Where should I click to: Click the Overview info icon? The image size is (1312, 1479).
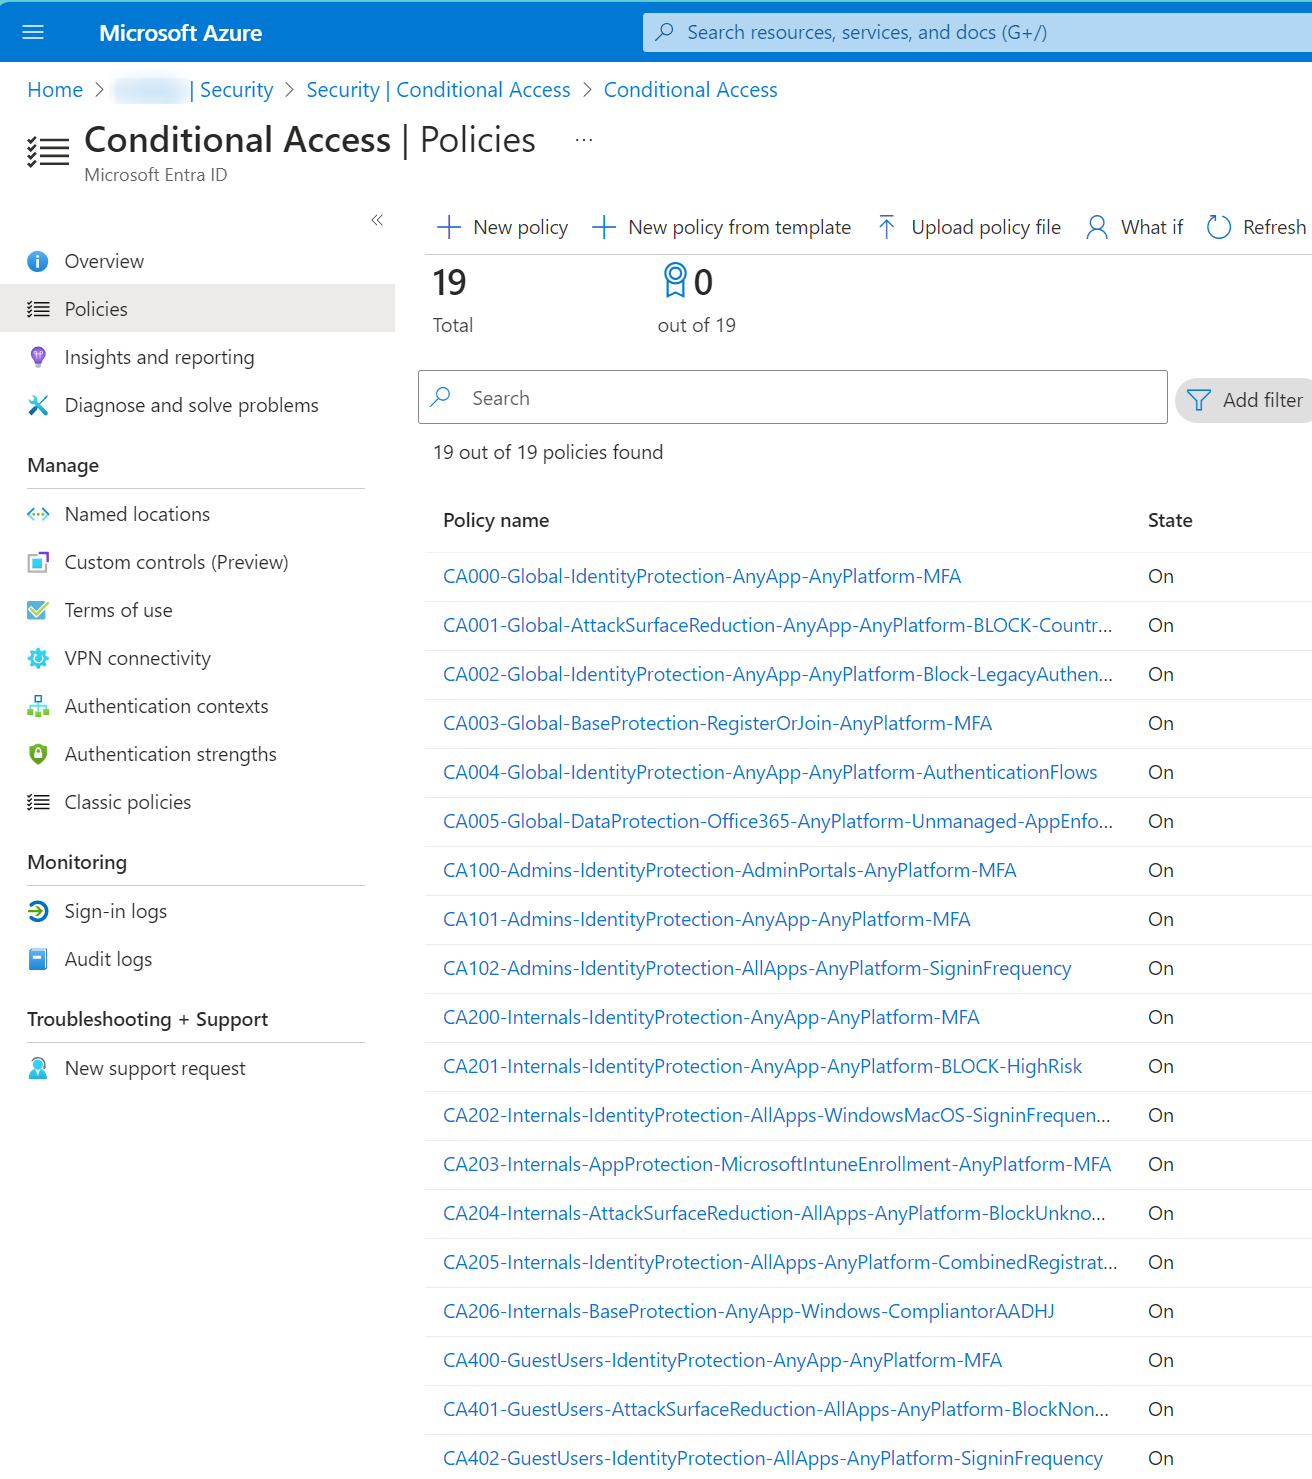[38, 261]
